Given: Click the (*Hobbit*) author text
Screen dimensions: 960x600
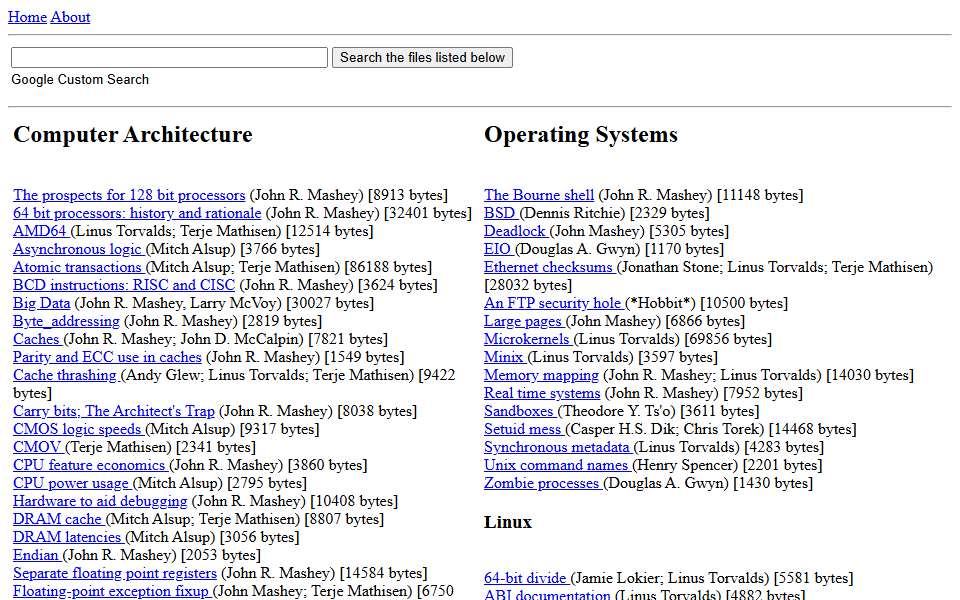Looking at the screenshot, I should point(661,303).
